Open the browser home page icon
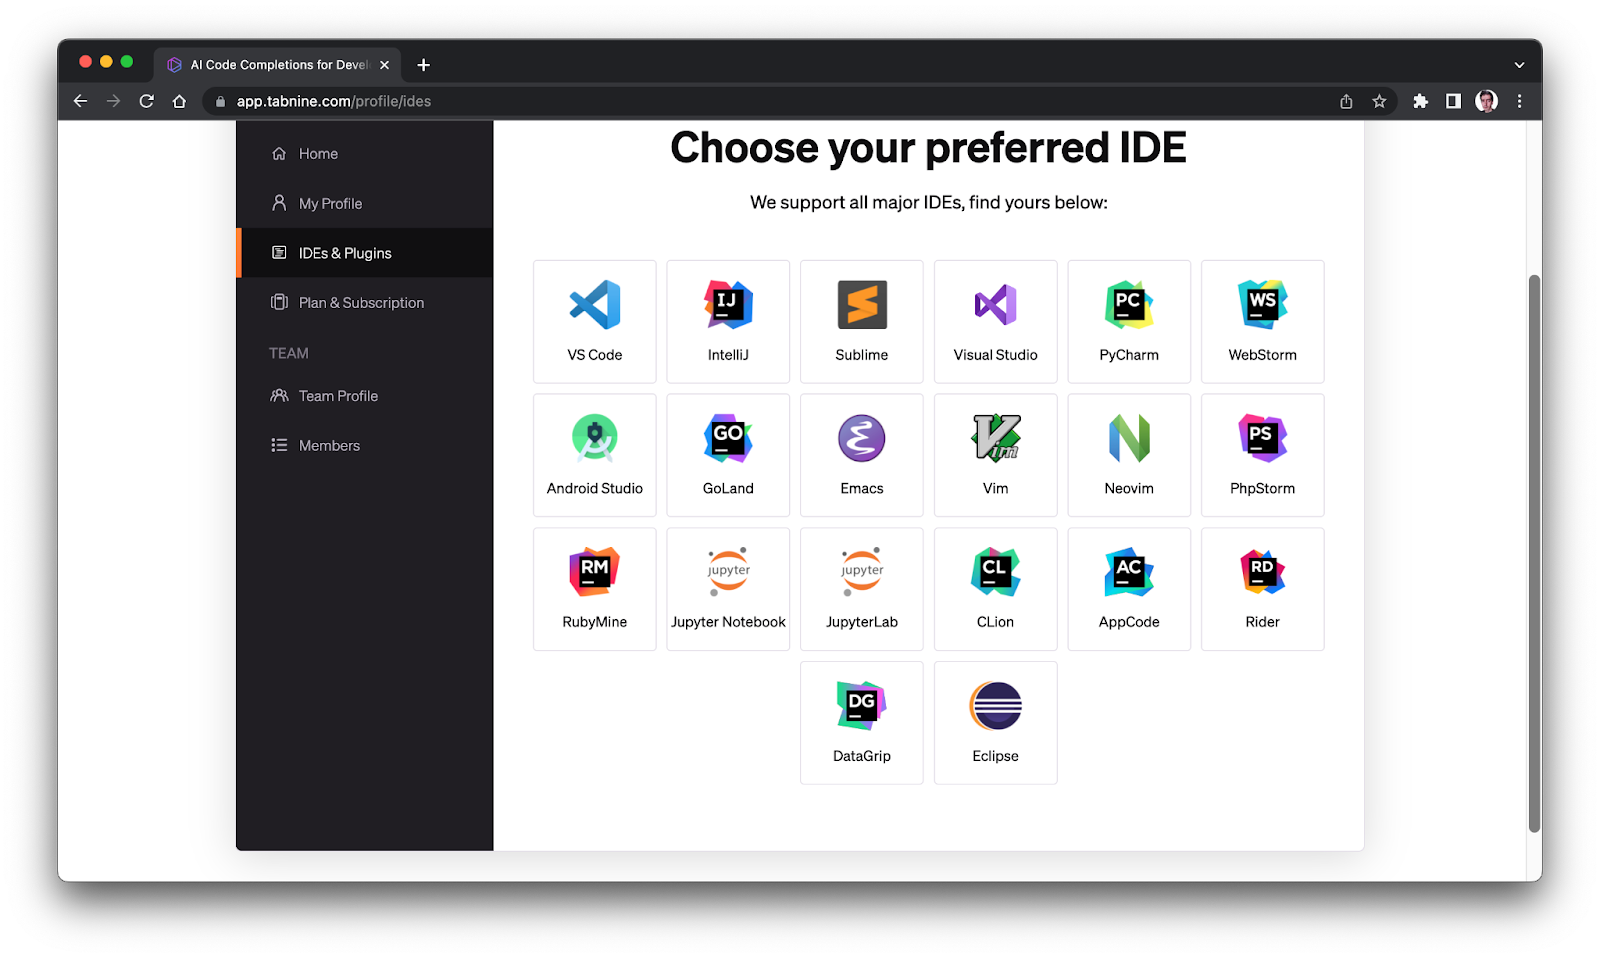This screenshot has height=958, width=1600. 179,101
